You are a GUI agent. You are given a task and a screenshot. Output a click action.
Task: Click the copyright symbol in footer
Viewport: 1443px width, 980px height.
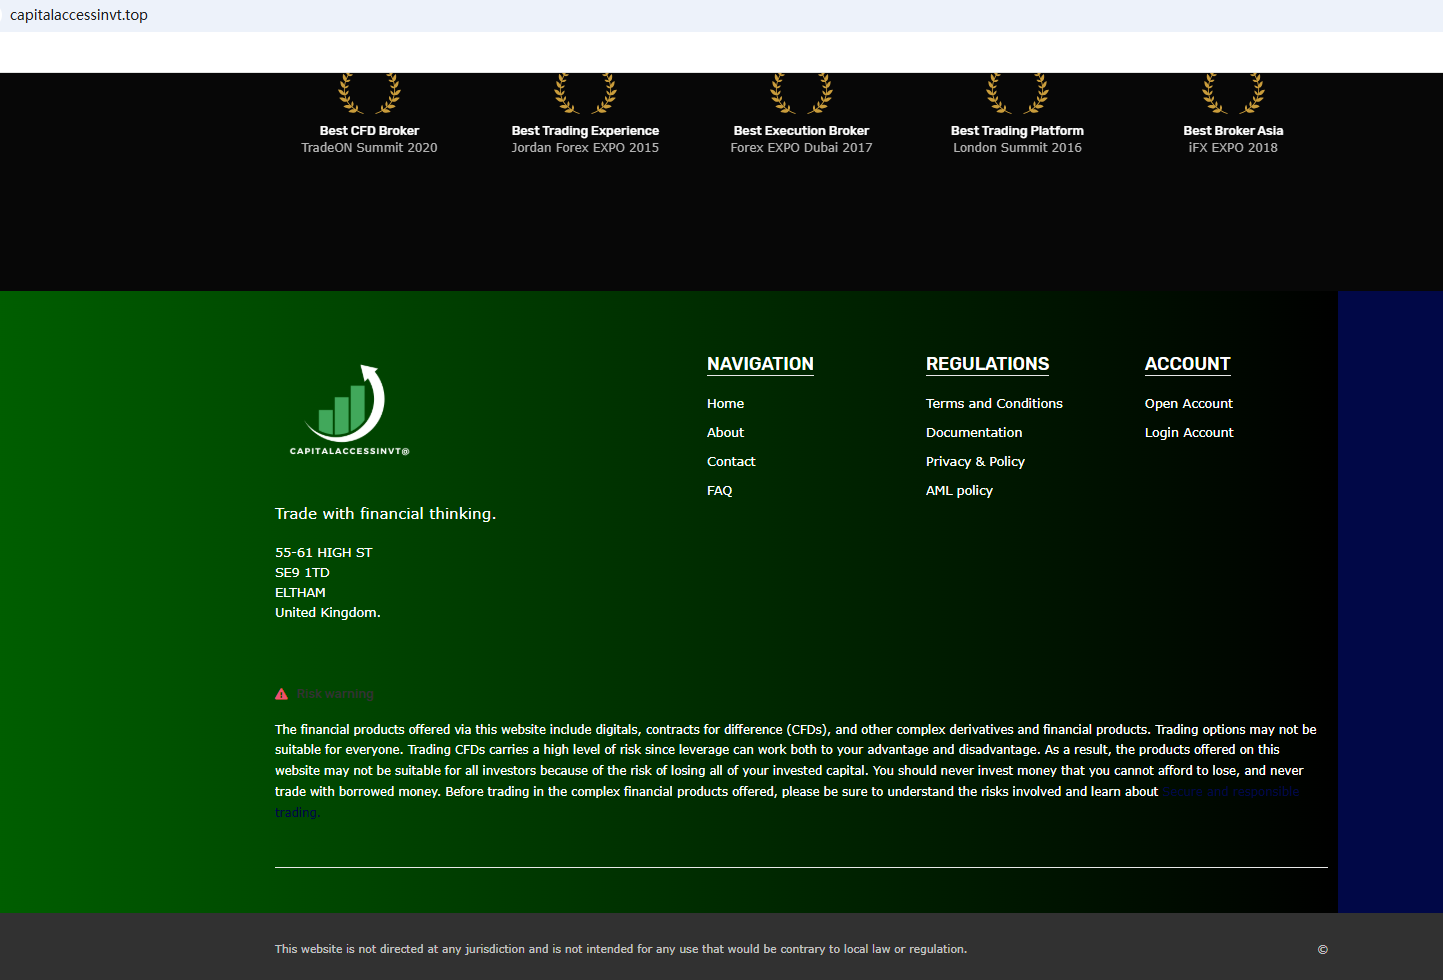point(1322,950)
